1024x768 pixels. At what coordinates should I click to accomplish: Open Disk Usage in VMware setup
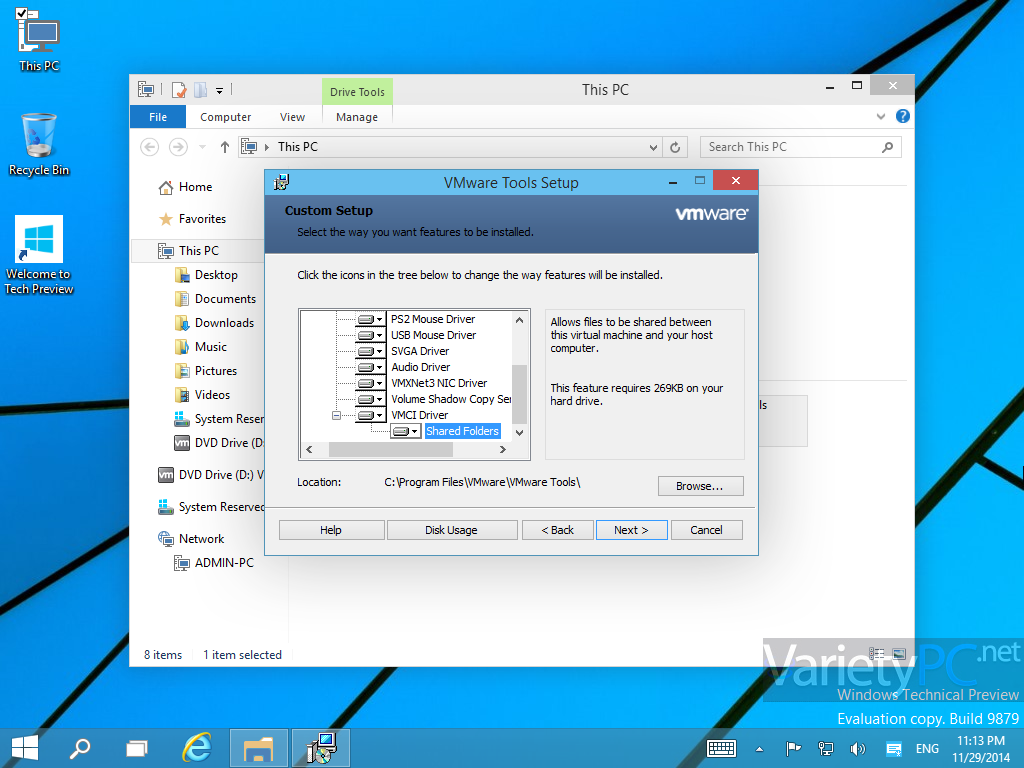451,530
